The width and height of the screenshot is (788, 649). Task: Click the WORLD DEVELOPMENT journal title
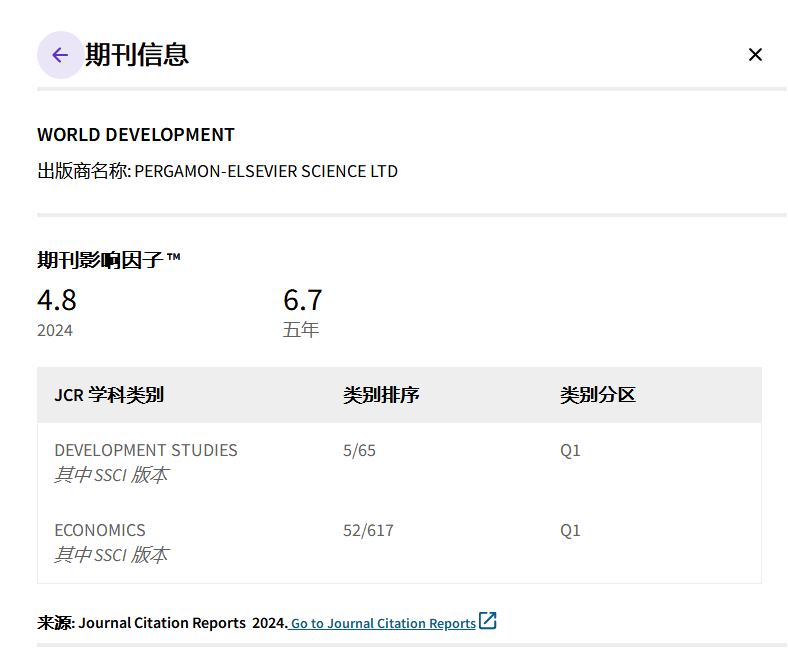[136, 135]
